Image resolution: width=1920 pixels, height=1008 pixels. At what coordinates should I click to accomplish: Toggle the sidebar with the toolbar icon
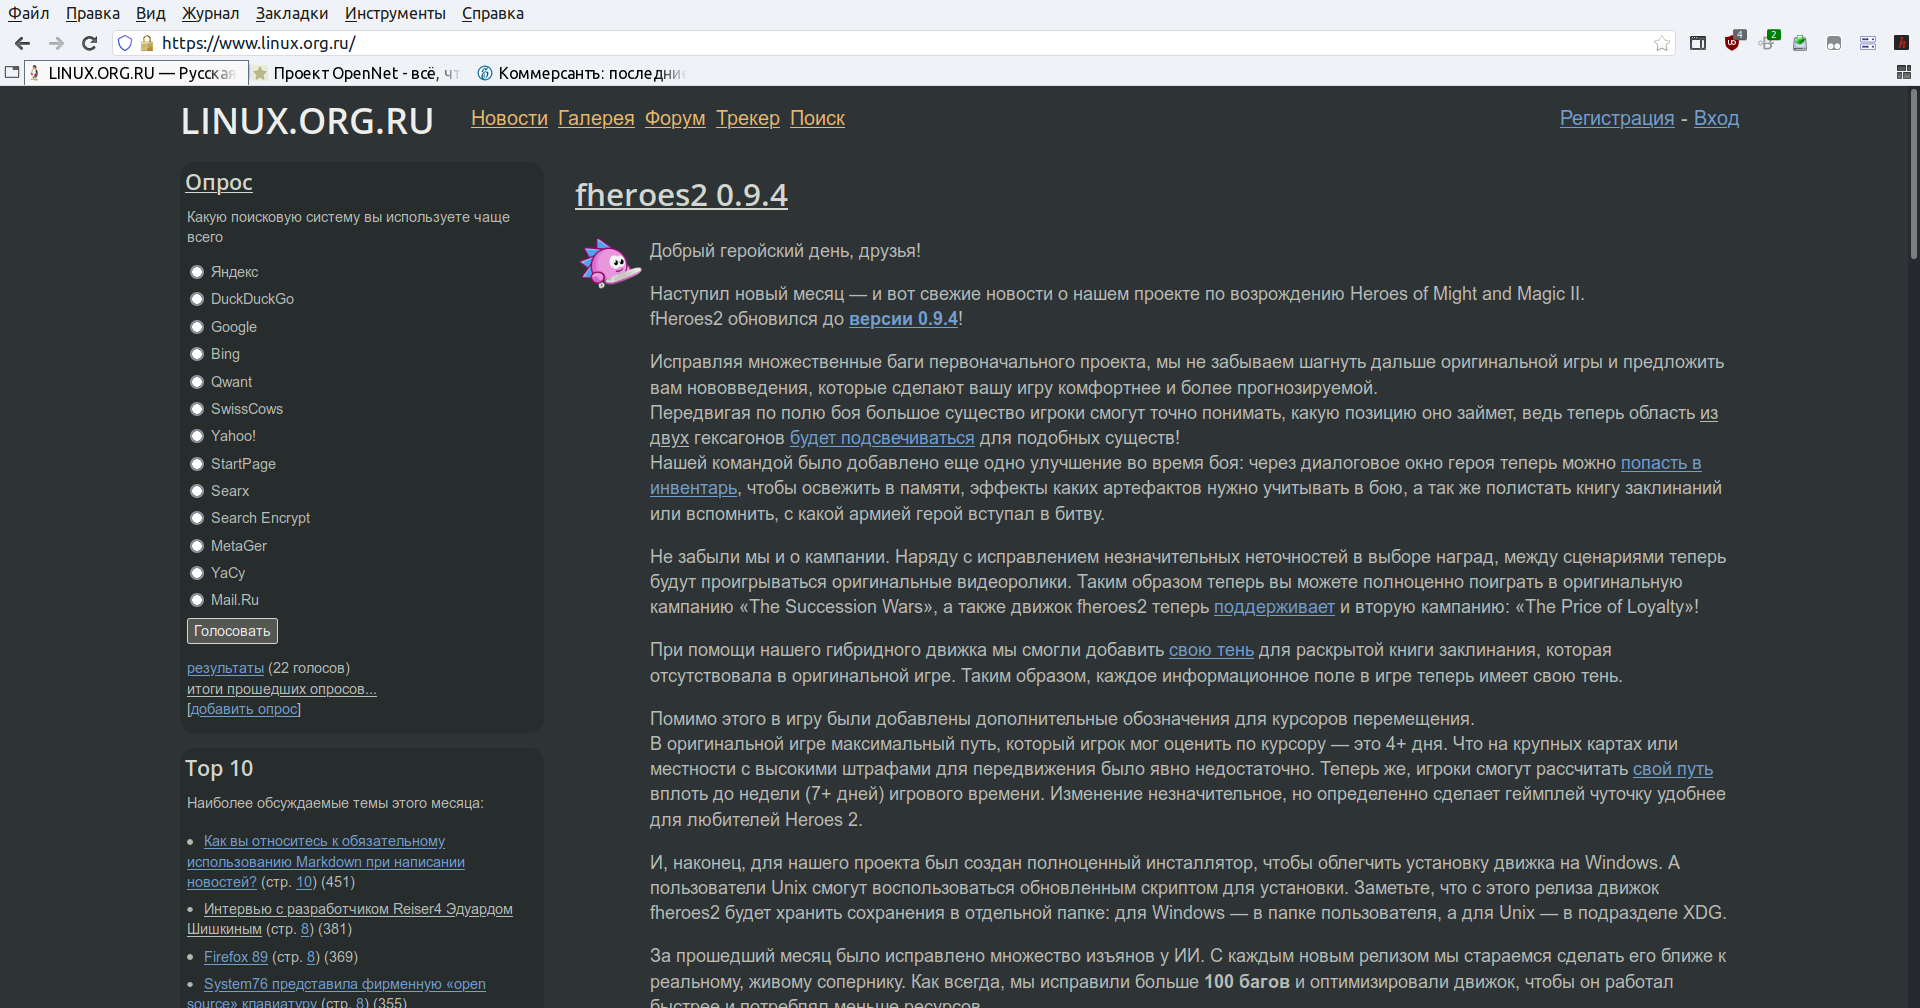pyautogui.click(x=1698, y=43)
